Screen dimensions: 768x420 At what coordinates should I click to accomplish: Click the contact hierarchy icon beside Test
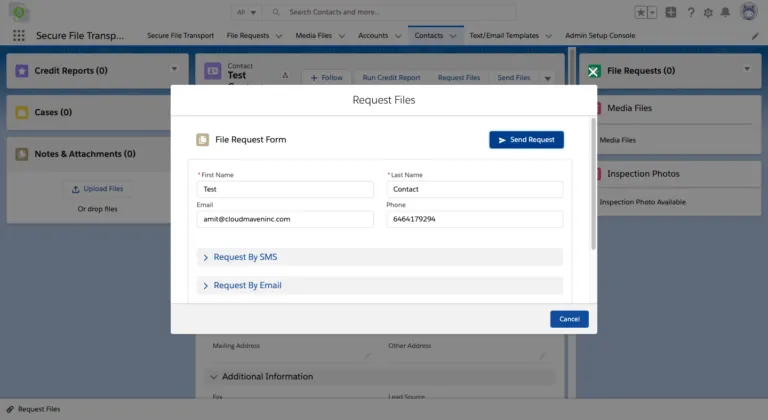(285, 75)
